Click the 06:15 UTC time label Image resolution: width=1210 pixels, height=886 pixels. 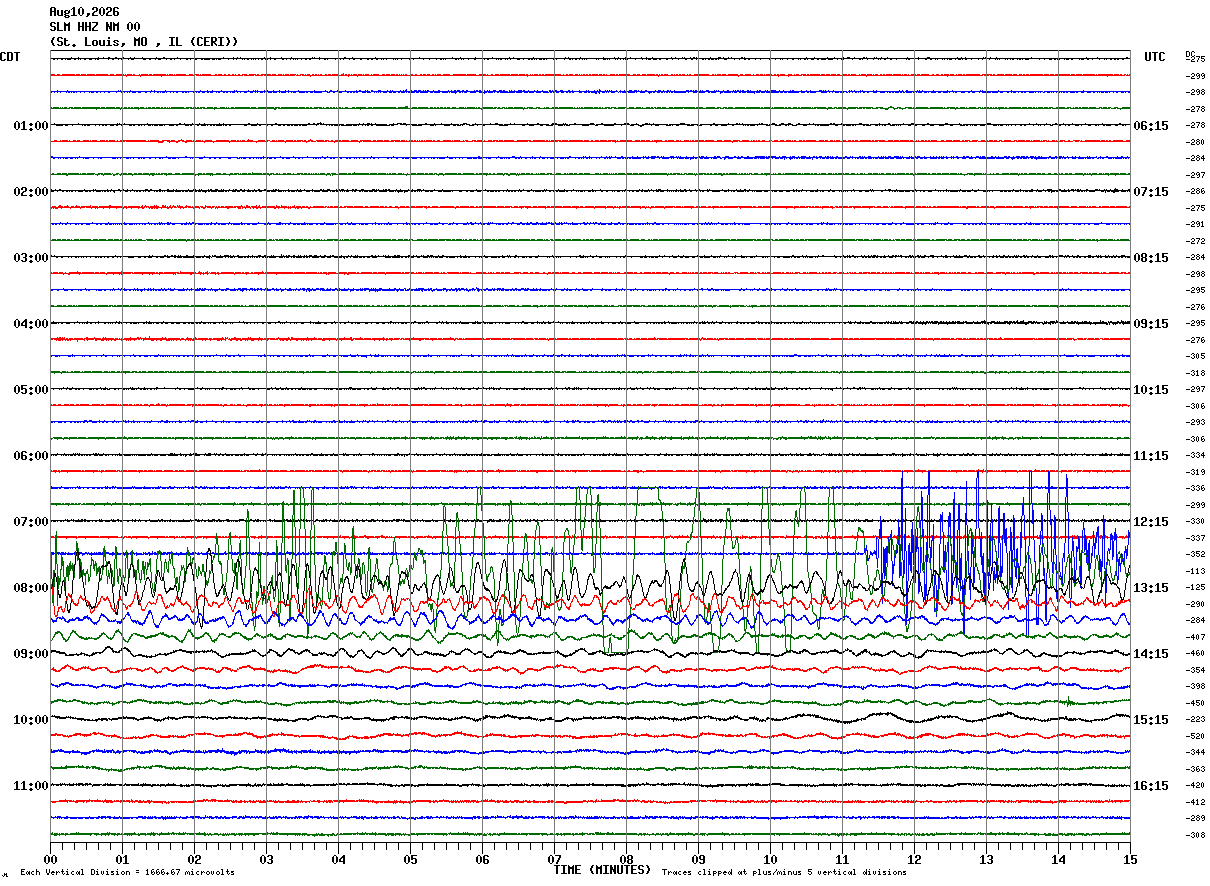coord(1151,126)
